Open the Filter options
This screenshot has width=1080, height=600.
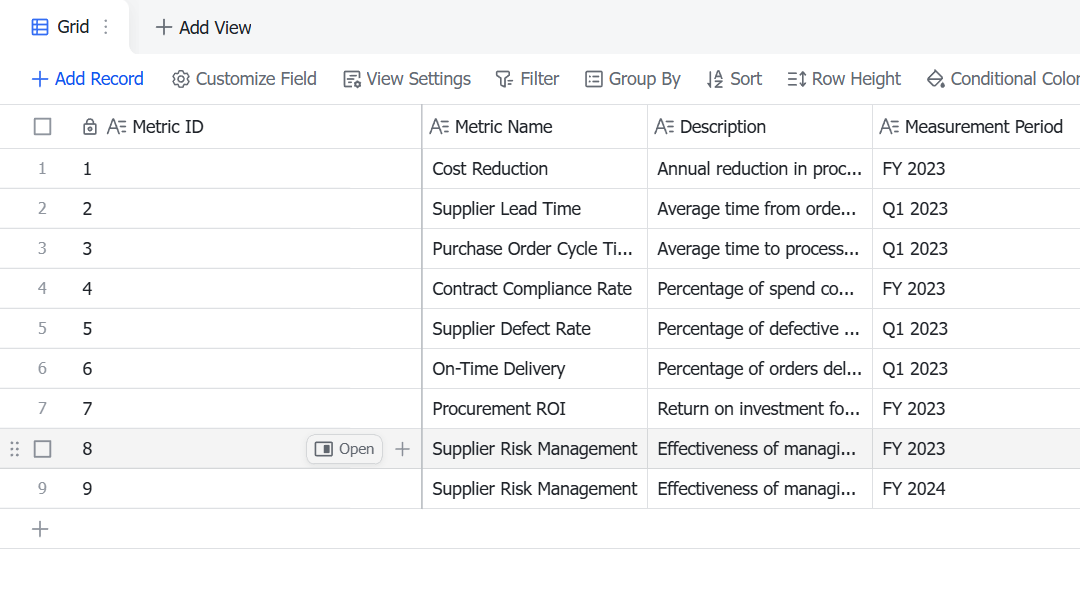coord(527,79)
